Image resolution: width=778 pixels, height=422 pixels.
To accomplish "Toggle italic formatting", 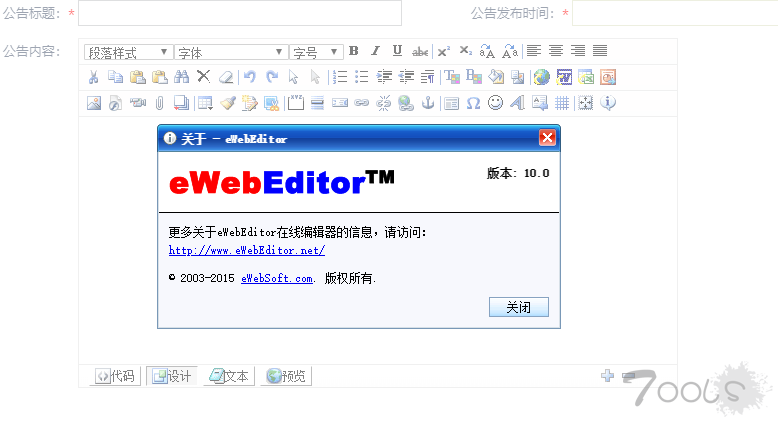I will (376, 51).
